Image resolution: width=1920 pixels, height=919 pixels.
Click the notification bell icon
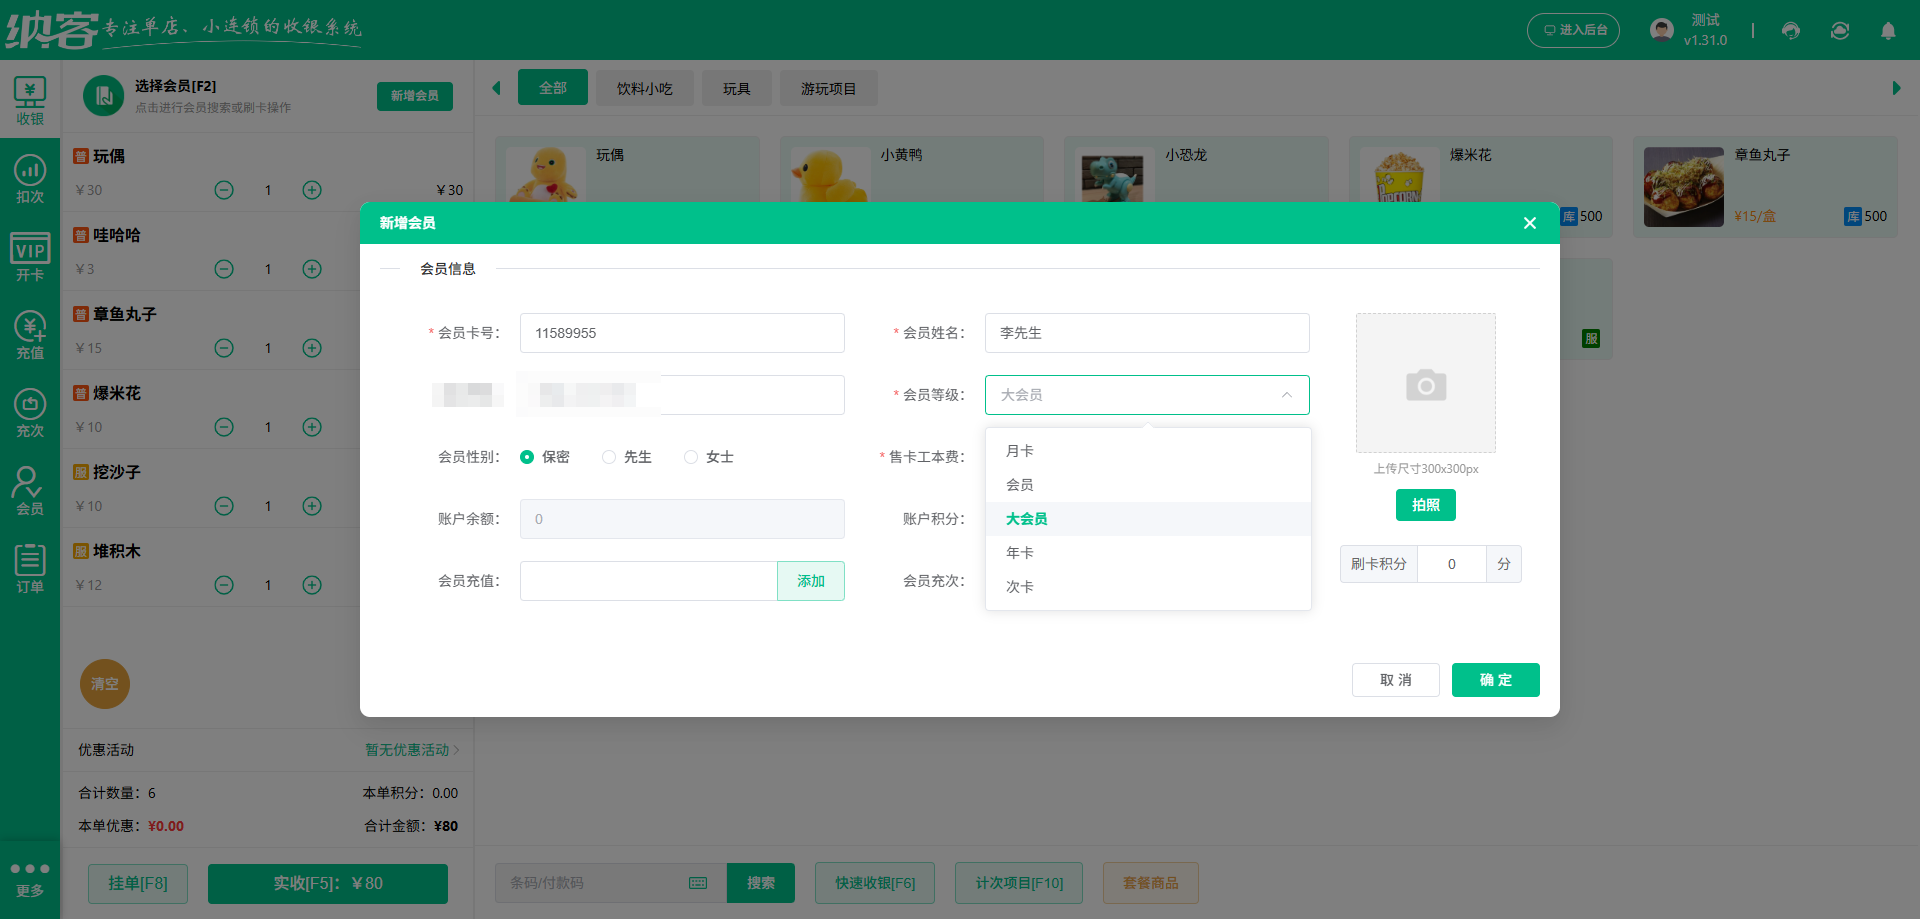[x=1887, y=31]
